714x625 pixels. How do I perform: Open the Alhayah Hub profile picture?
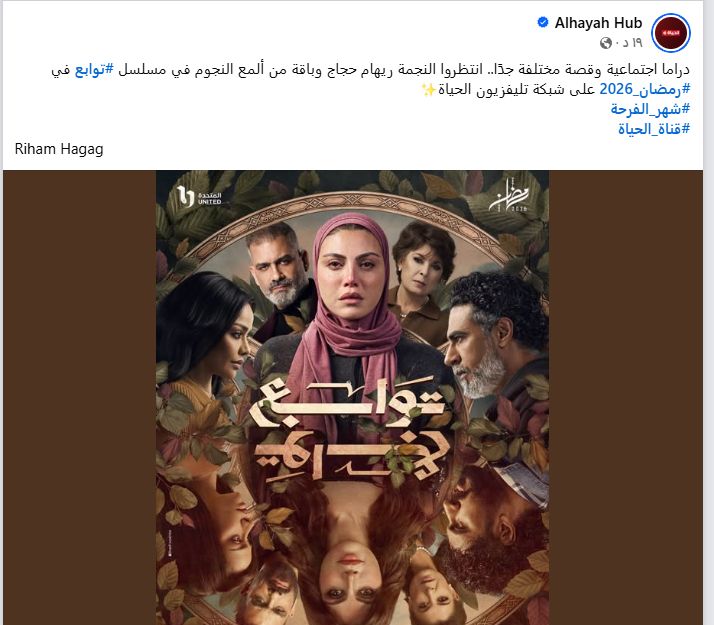pos(671,33)
